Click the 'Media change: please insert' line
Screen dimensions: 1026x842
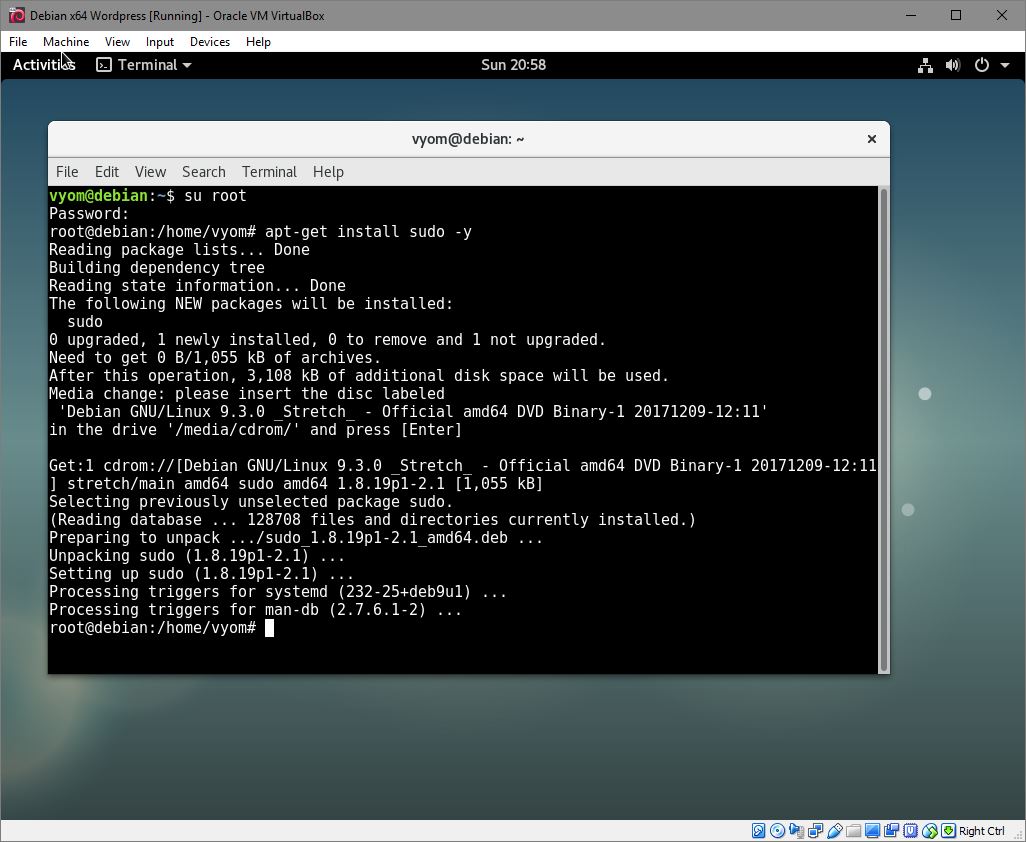pyautogui.click(x=247, y=393)
